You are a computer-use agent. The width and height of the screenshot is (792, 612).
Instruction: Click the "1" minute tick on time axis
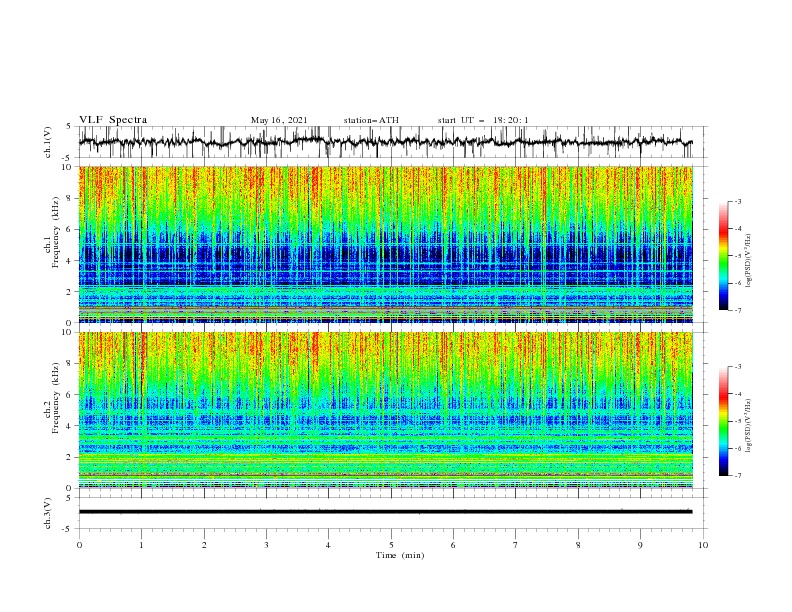[141, 545]
